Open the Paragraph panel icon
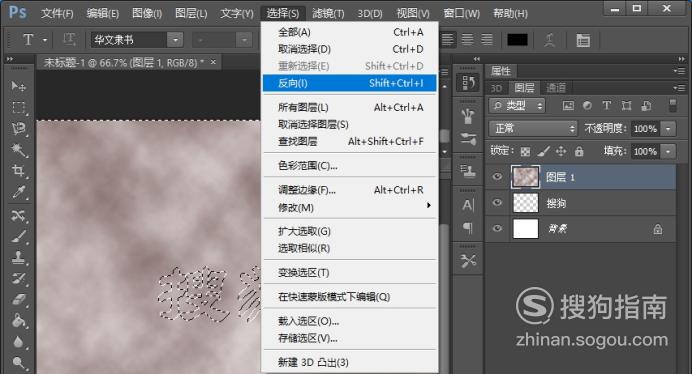Screen dimensions: 692x374 coord(468,228)
